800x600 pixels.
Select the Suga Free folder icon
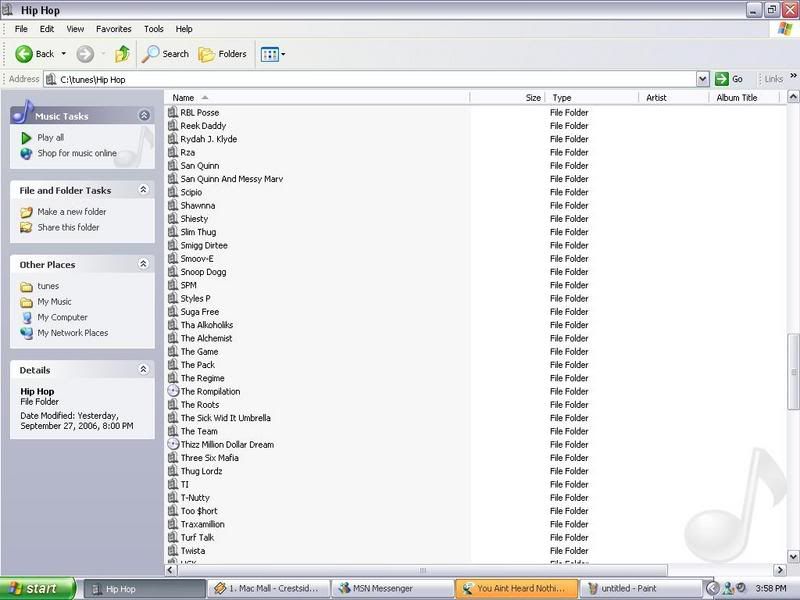173,311
